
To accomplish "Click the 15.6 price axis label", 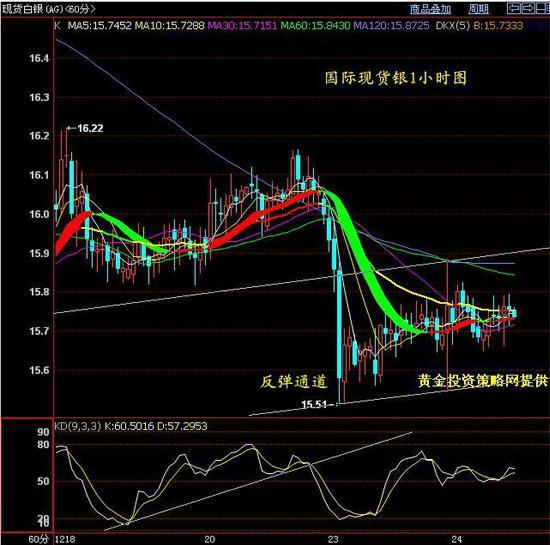I will pos(39,370).
